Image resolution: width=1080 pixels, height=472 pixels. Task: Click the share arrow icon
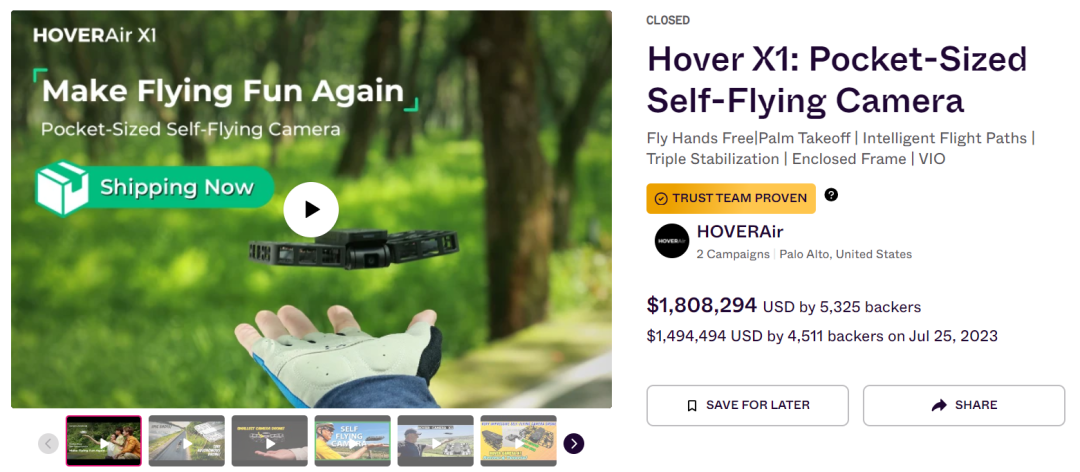pos(938,405)
